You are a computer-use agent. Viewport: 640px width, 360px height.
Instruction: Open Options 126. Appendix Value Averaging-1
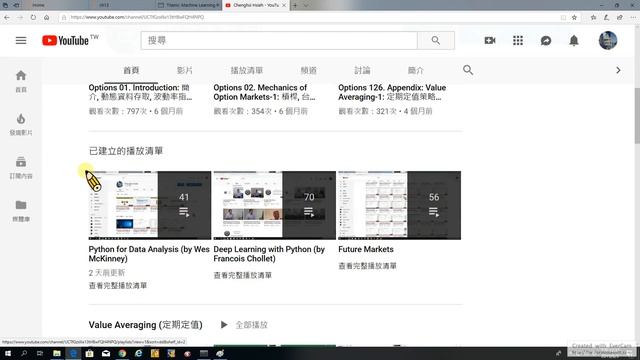click(x=392, y=92)
